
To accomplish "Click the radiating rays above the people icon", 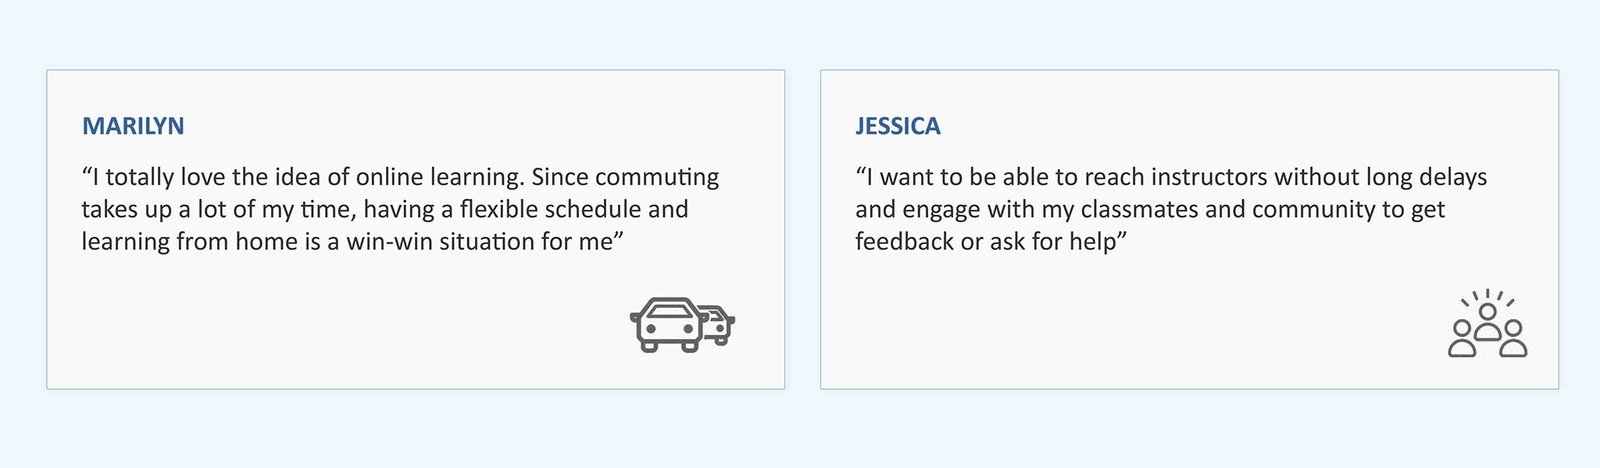I will pos(1488,297).
